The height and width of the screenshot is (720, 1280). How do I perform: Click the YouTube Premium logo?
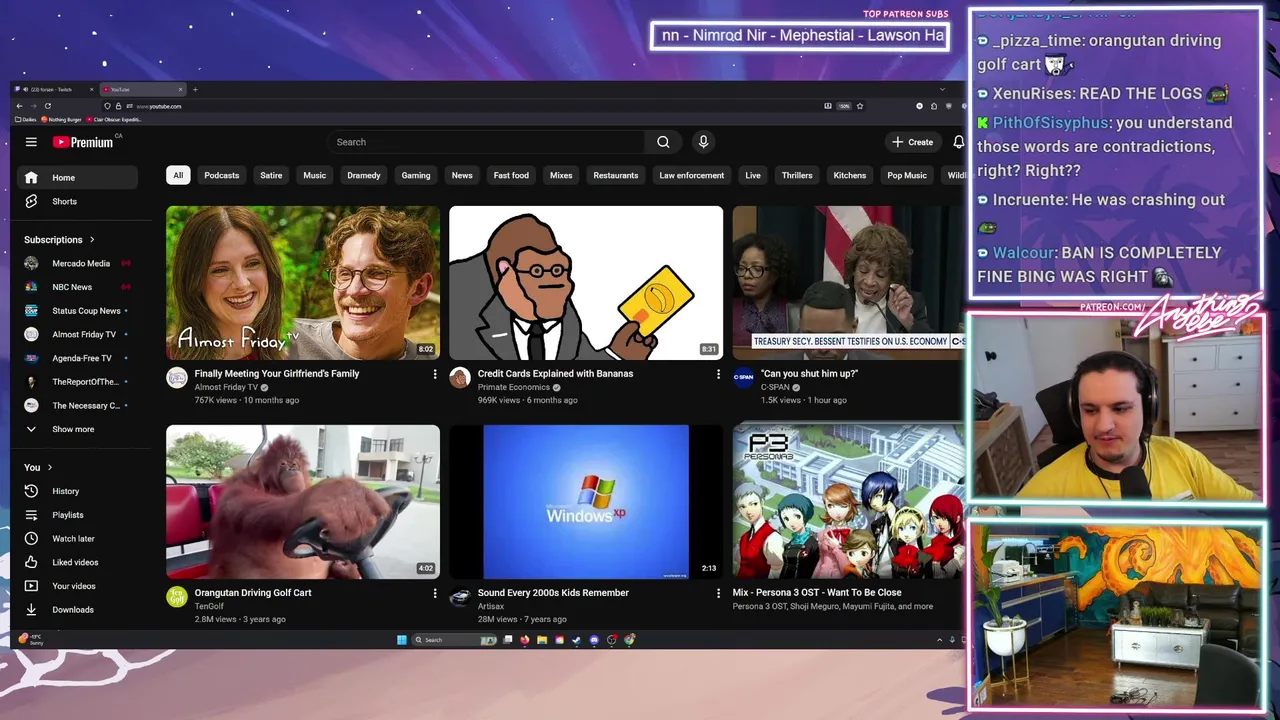pos(83,142)
